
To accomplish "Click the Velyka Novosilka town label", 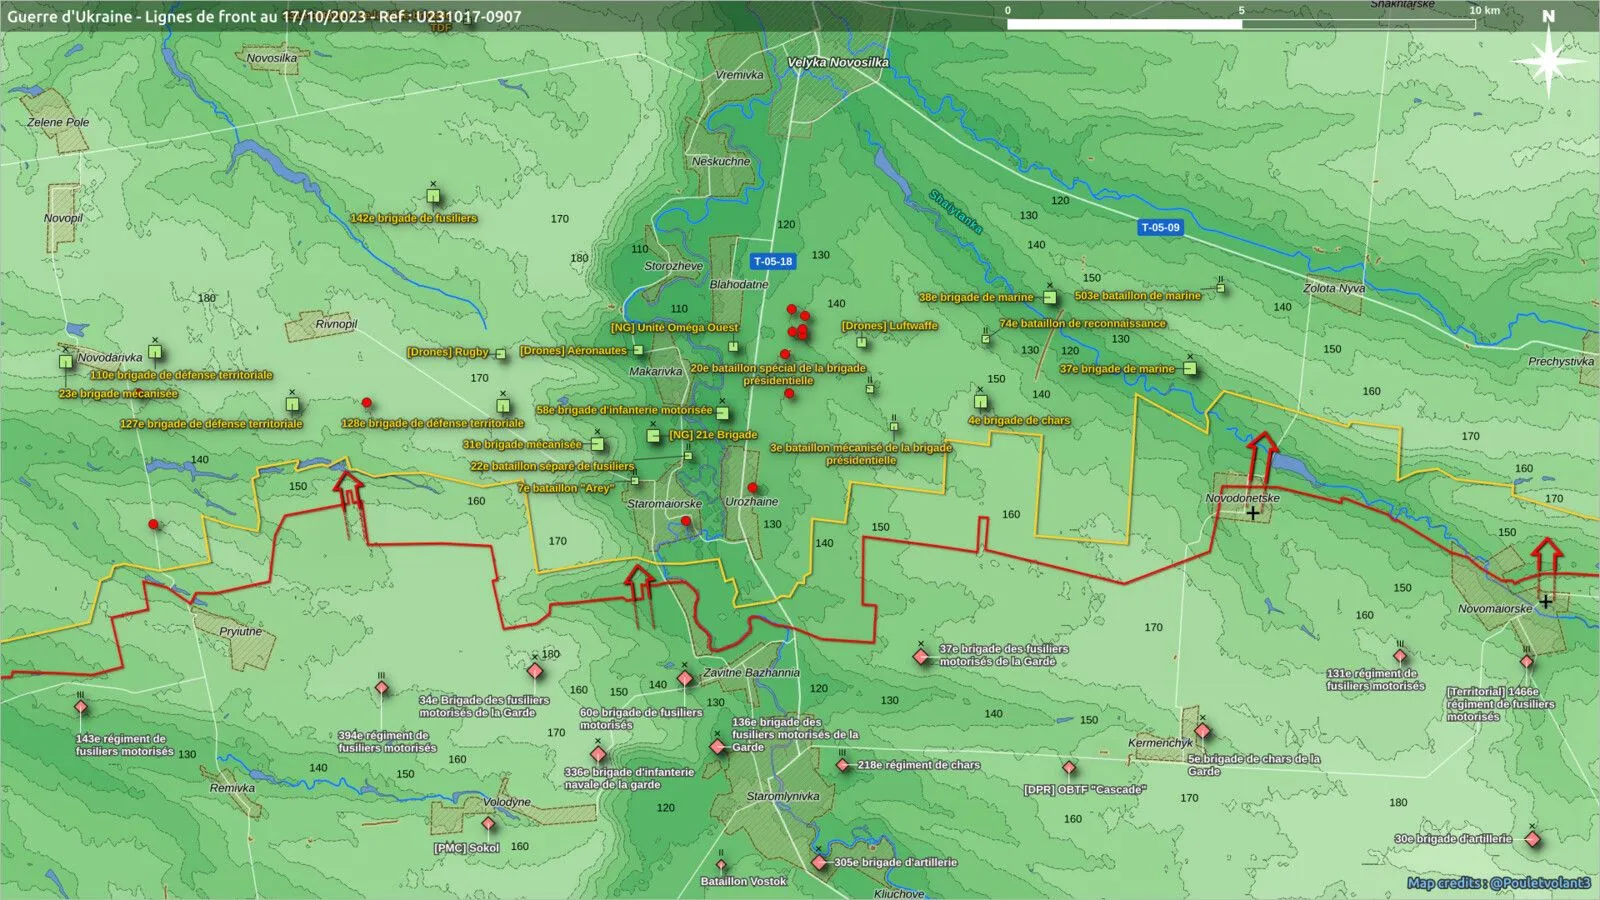I will click(x=838, y=62).
